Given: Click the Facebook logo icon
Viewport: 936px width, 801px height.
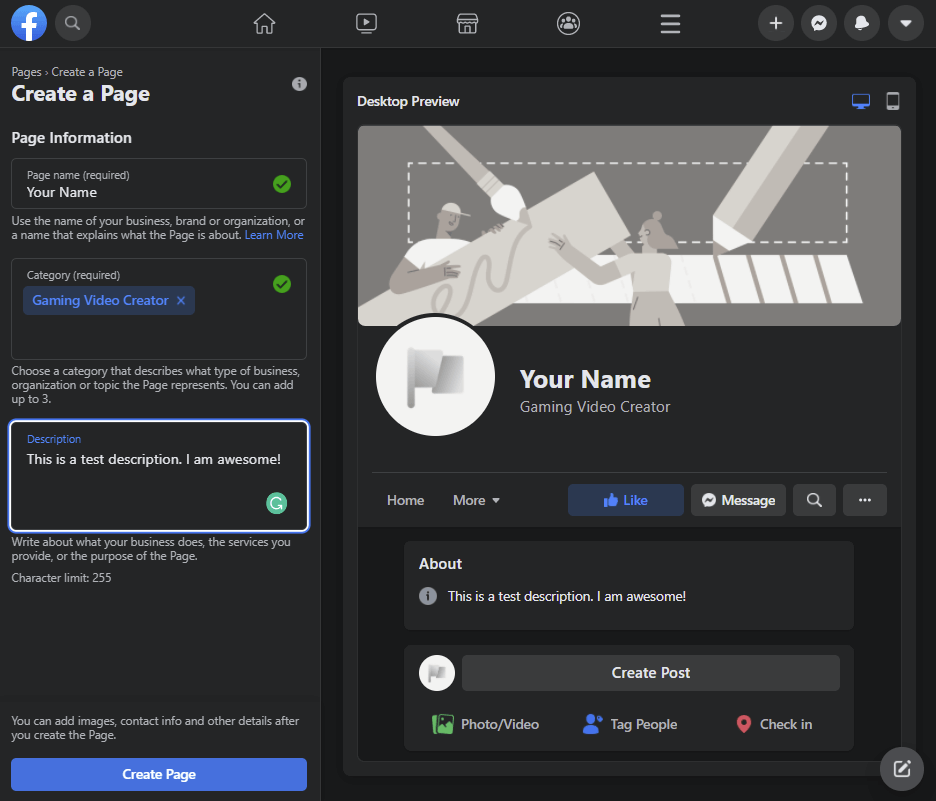Looking at the screenshot, I should pos(29,23).
